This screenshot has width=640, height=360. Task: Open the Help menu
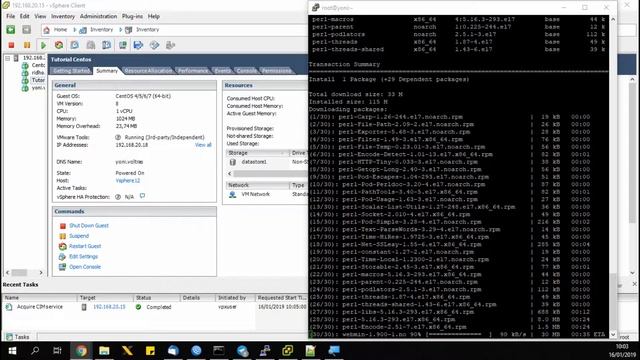pos(153,16)
